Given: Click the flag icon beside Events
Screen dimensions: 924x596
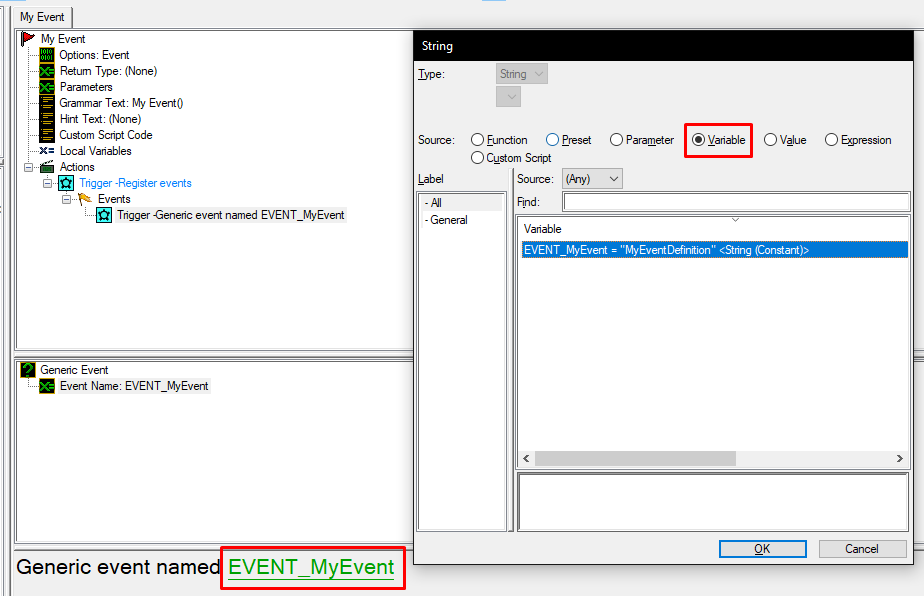Looking at the screenshot, I should coord(85,199).
